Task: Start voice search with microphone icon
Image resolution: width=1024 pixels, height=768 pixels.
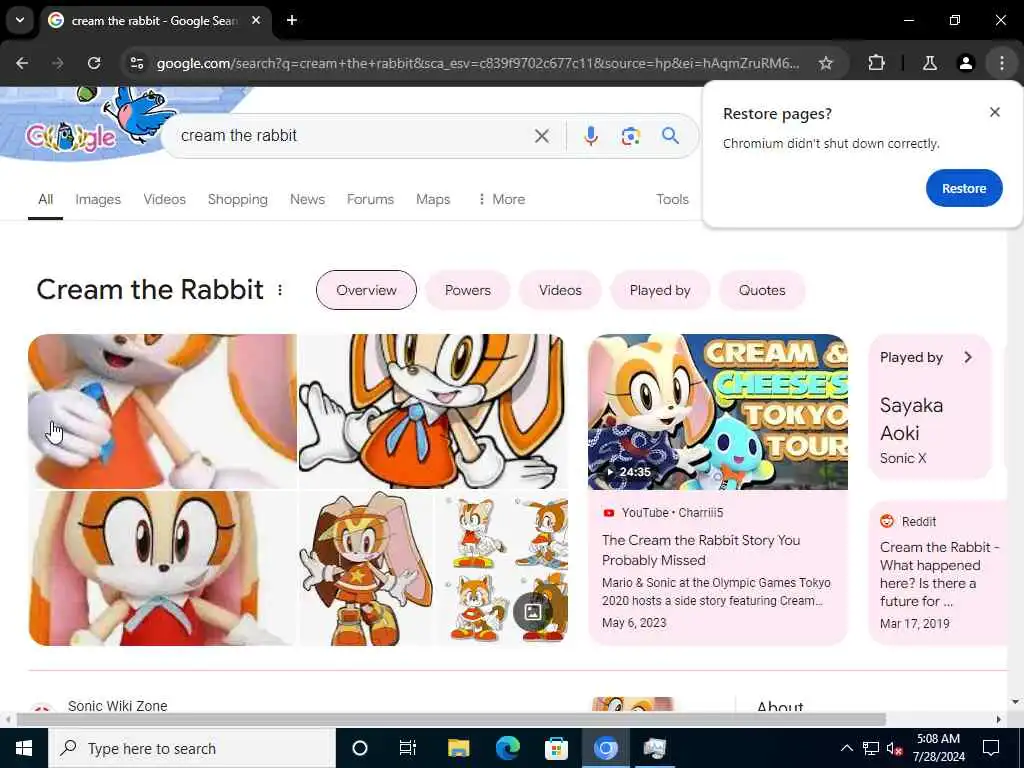Action: point(590,136)
